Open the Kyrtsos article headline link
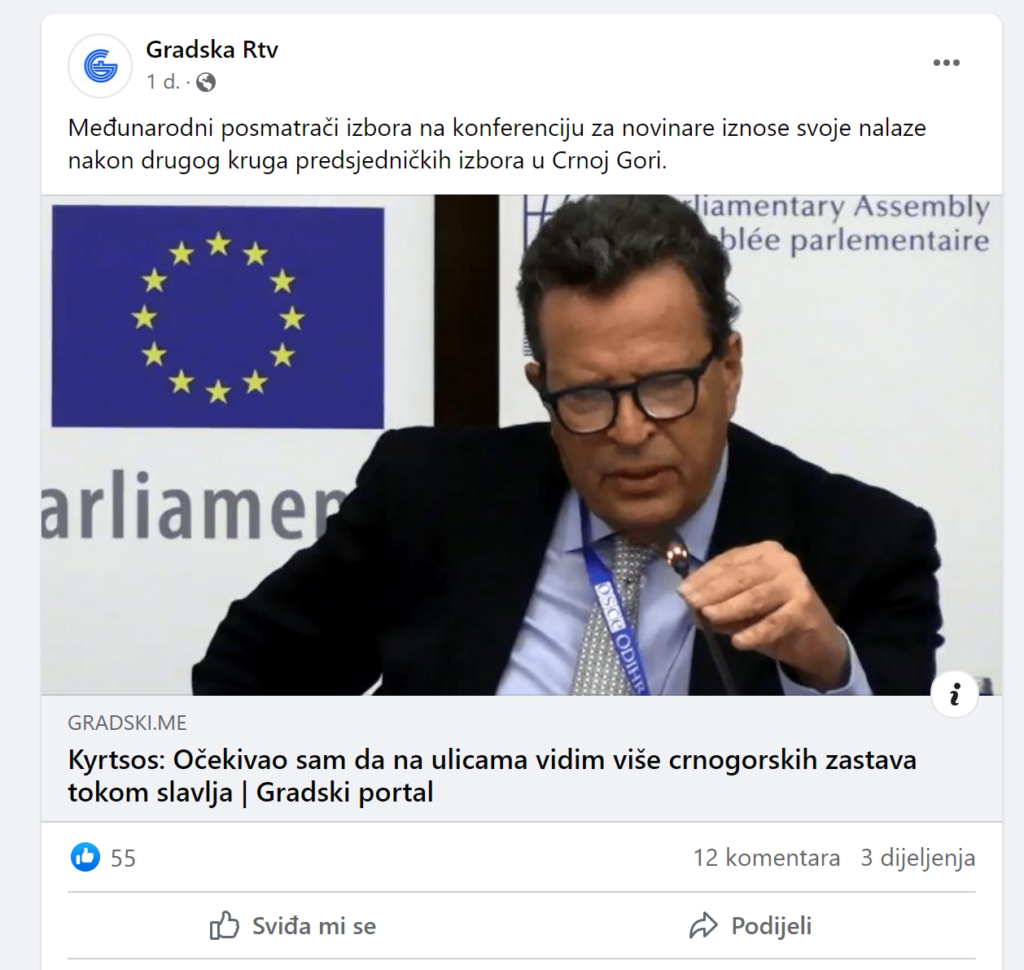Image resolution: width=1024 pixels, height=970 pixels. click(492, 776)
